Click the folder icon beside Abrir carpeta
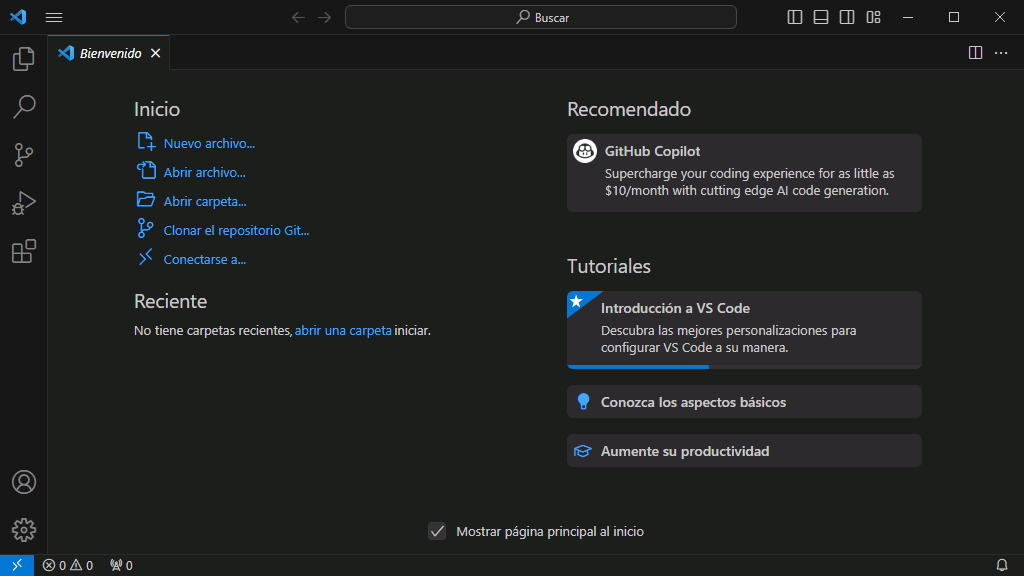This screenshot has width=1024, height=576. click(146, 199)
